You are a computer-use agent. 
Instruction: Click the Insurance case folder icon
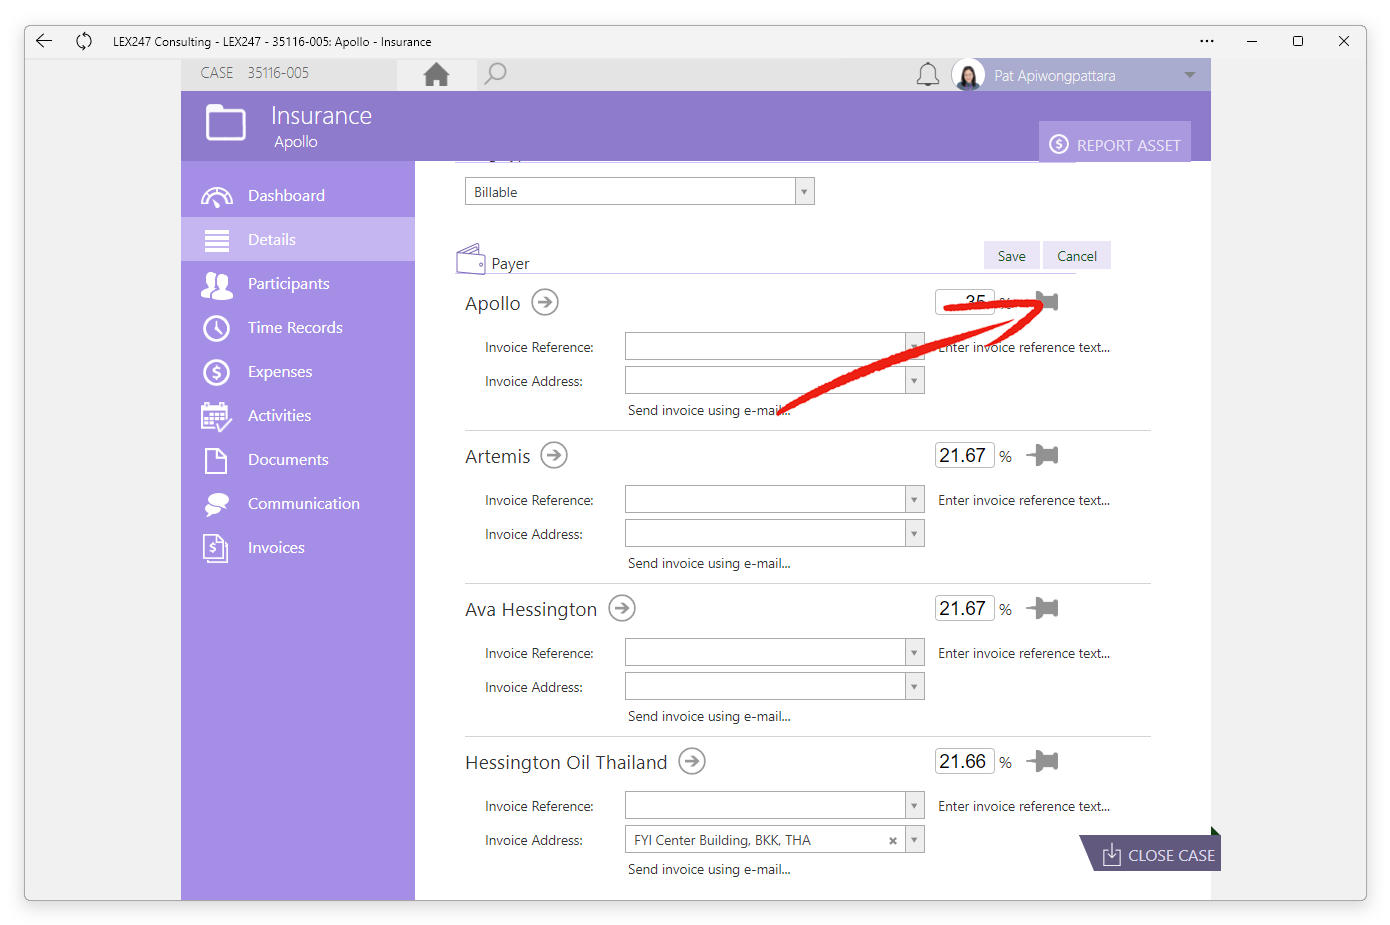[226, 124]
